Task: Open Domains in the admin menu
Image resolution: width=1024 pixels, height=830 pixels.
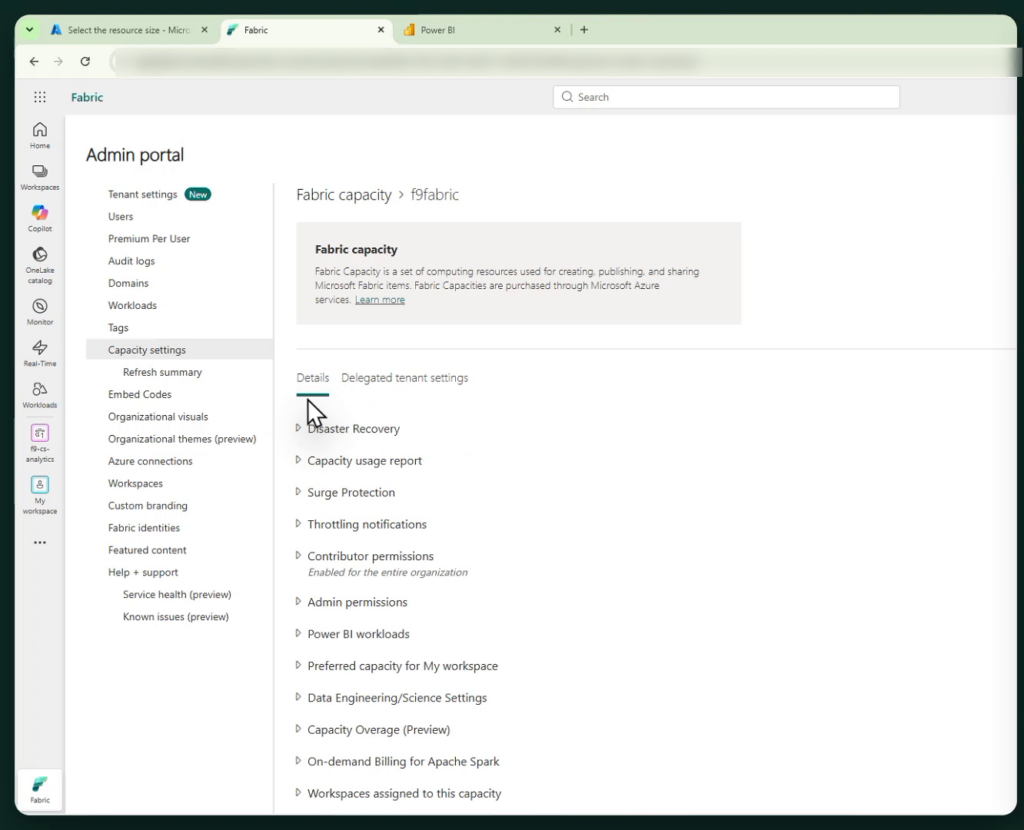Action: pos(128,283)
